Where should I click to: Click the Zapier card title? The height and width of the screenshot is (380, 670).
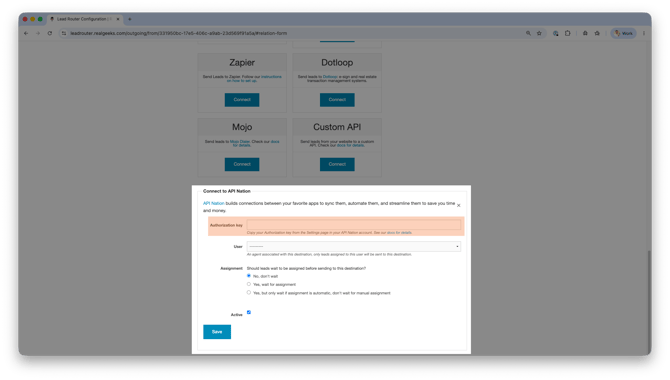click(x=242, y=62)
